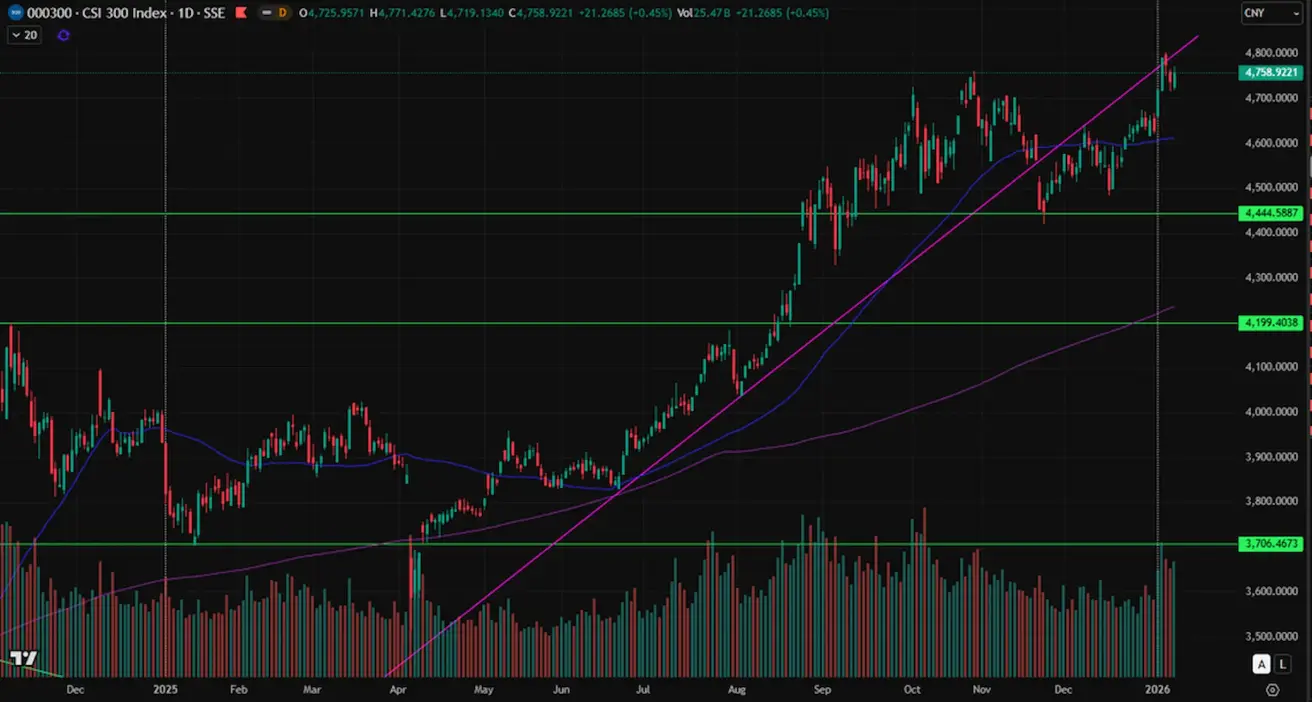Click the 2026 marker on time axis

(1158, 689)
